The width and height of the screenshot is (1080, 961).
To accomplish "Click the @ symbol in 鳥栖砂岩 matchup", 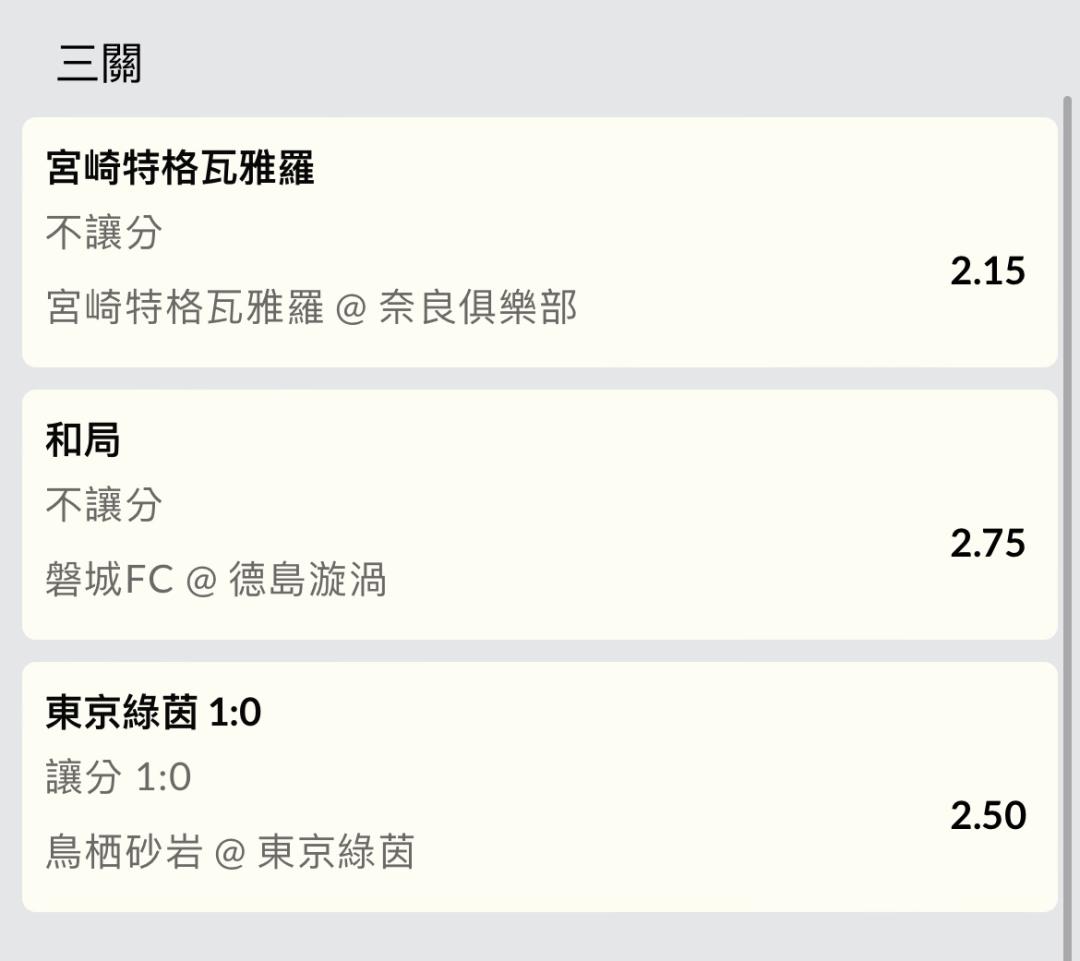I will pos(230,853).
